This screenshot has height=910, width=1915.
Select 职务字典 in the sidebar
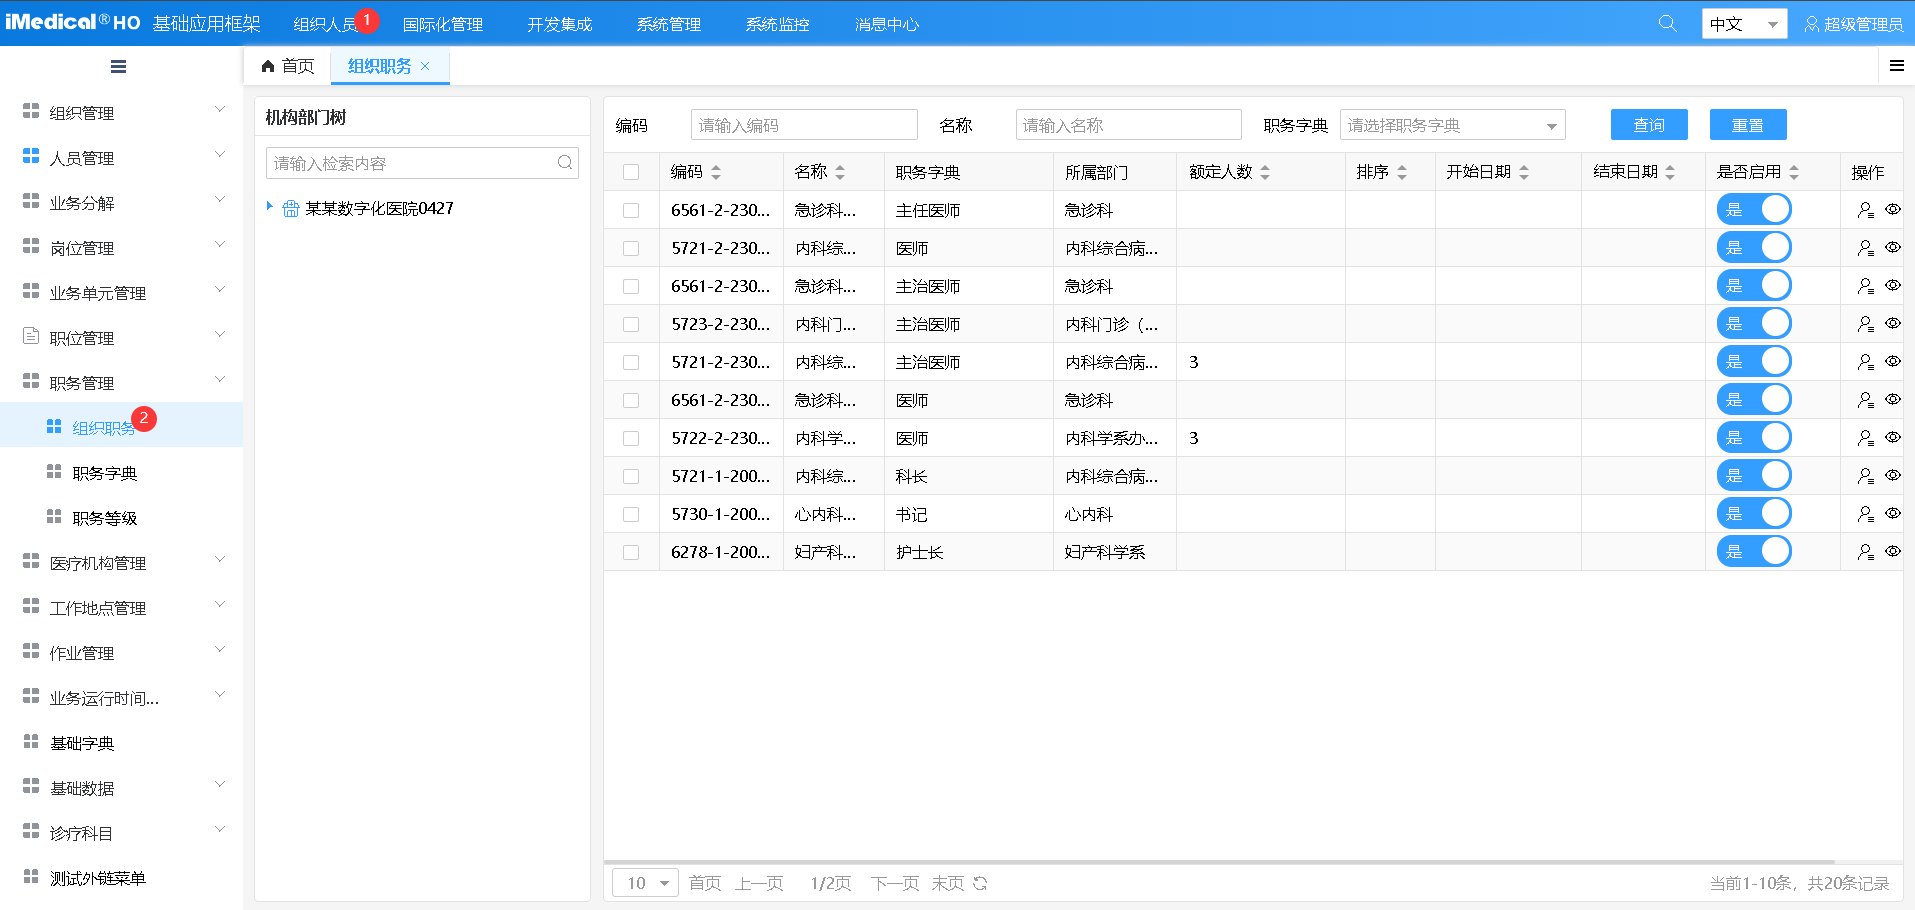click(105, 473)
